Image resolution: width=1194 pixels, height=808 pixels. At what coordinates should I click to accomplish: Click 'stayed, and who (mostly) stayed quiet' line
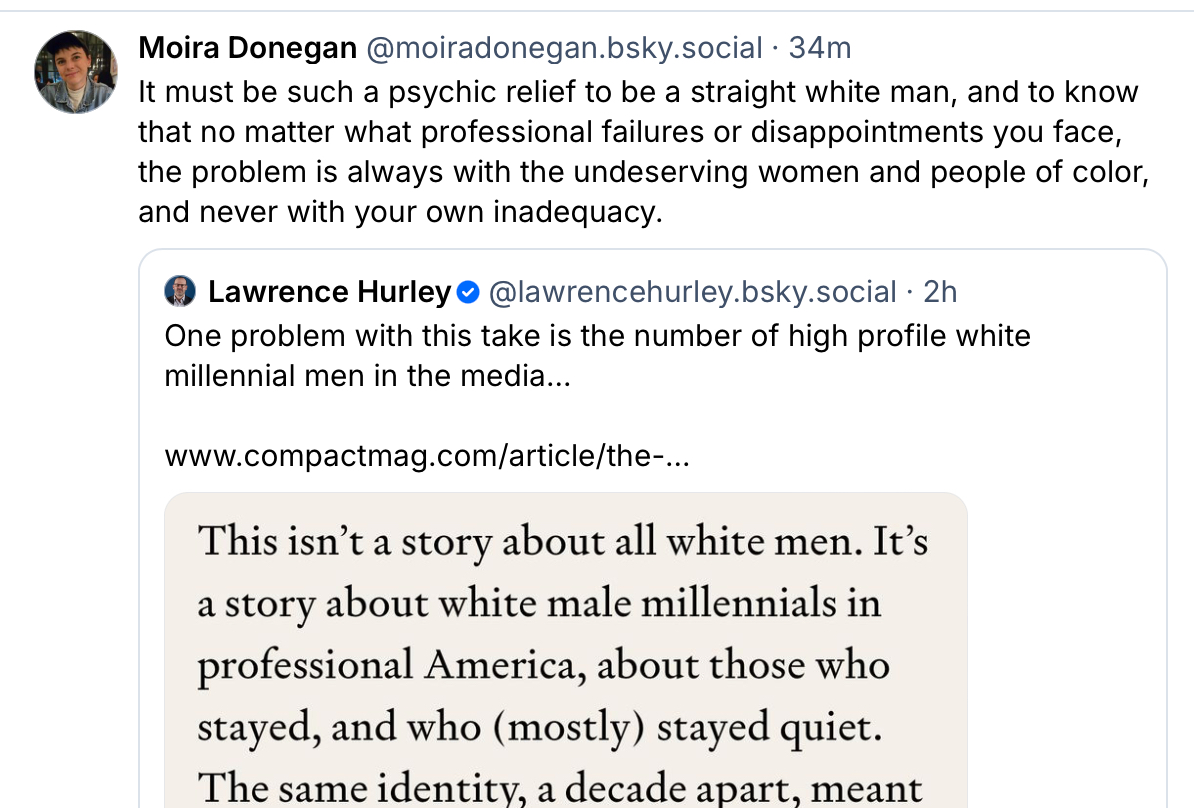tap(540, 727)
